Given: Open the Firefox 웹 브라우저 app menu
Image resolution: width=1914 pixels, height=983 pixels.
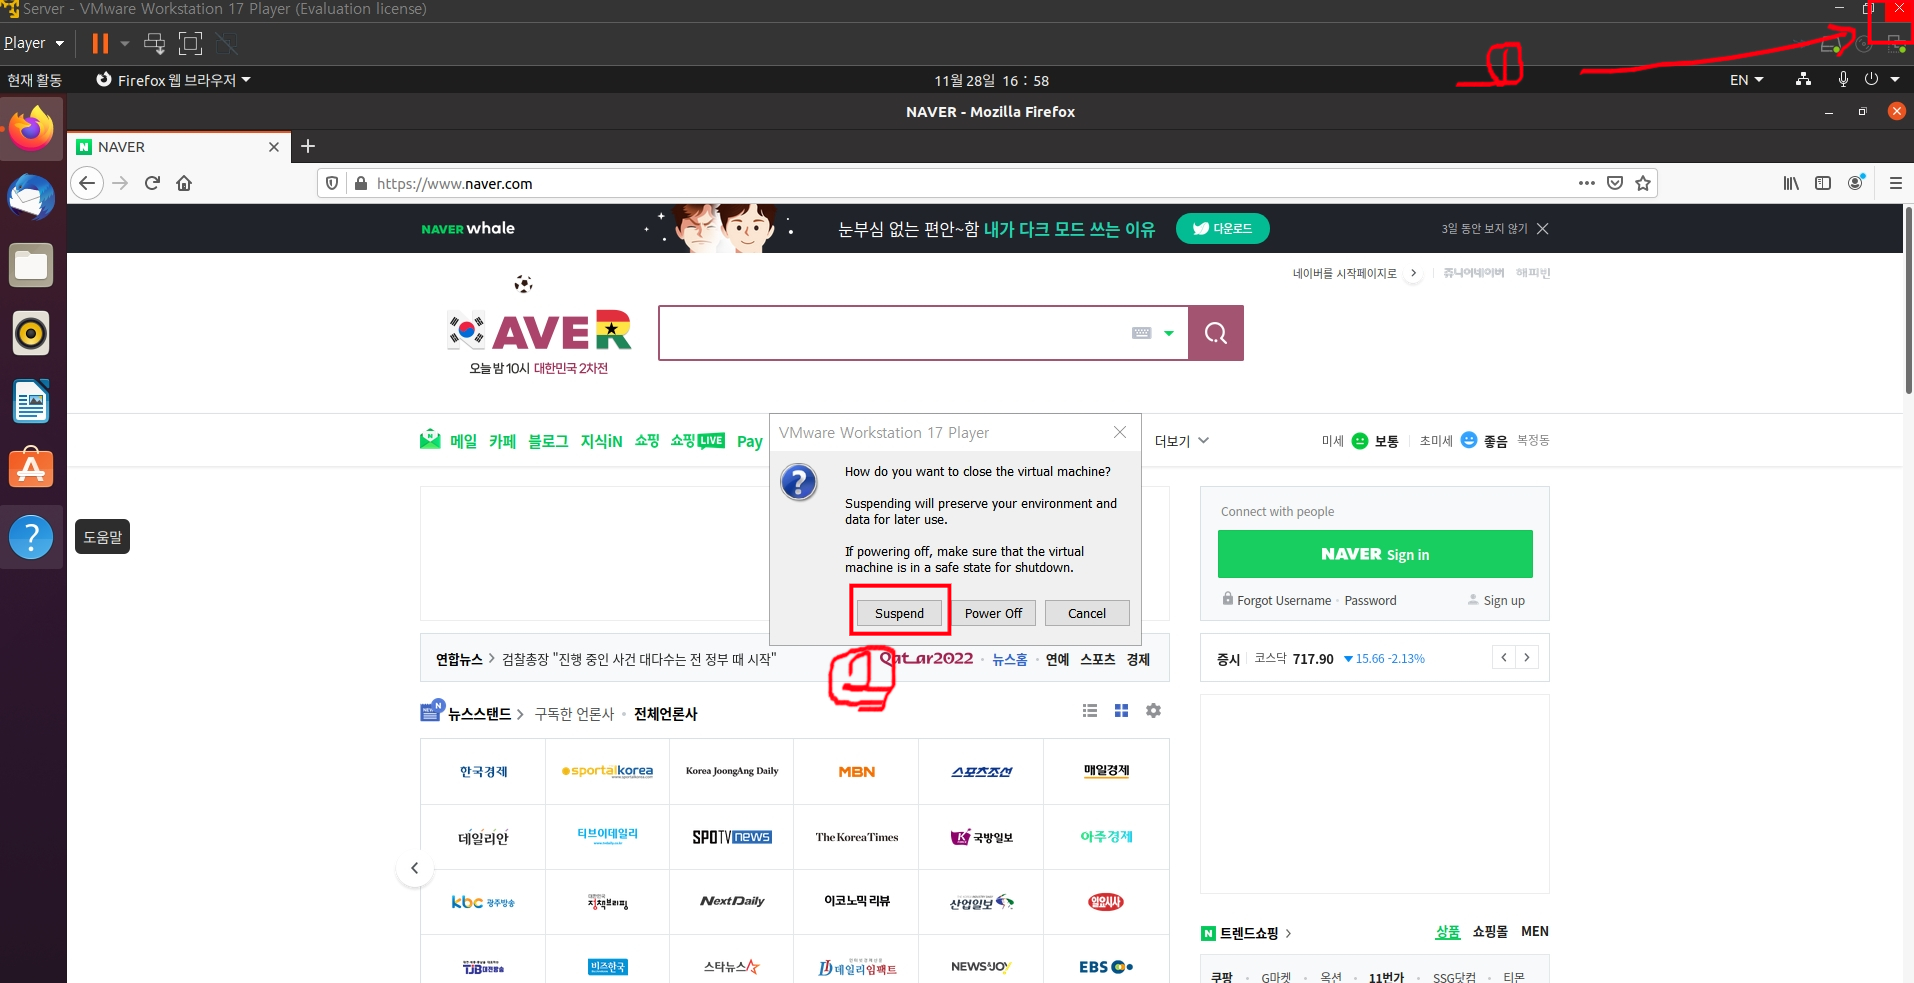Looking at the screenshot, I should pos(173,80).
